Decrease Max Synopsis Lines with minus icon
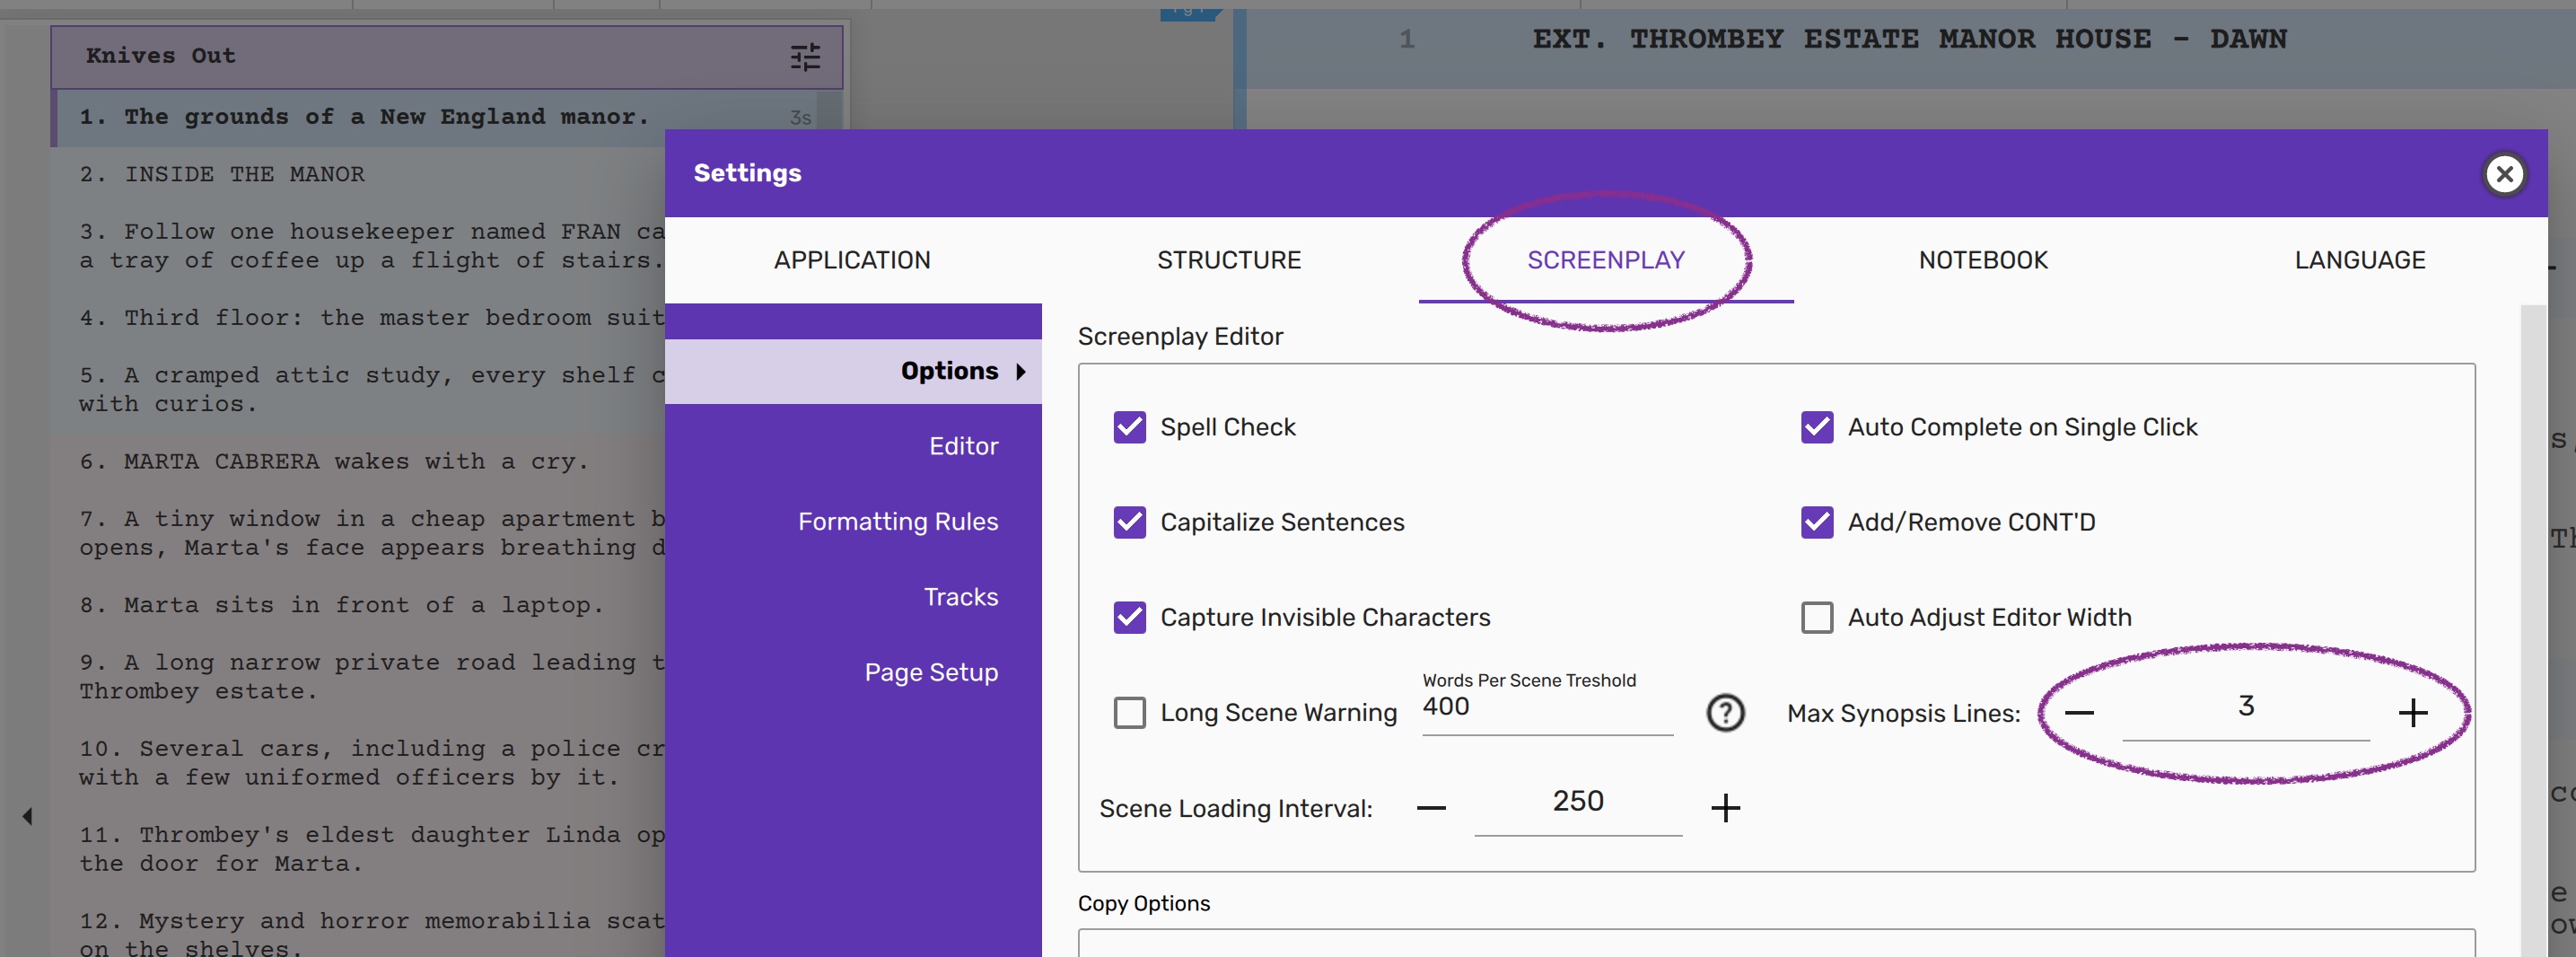This screenshot has height=957, width=2576. point(2079,713)
